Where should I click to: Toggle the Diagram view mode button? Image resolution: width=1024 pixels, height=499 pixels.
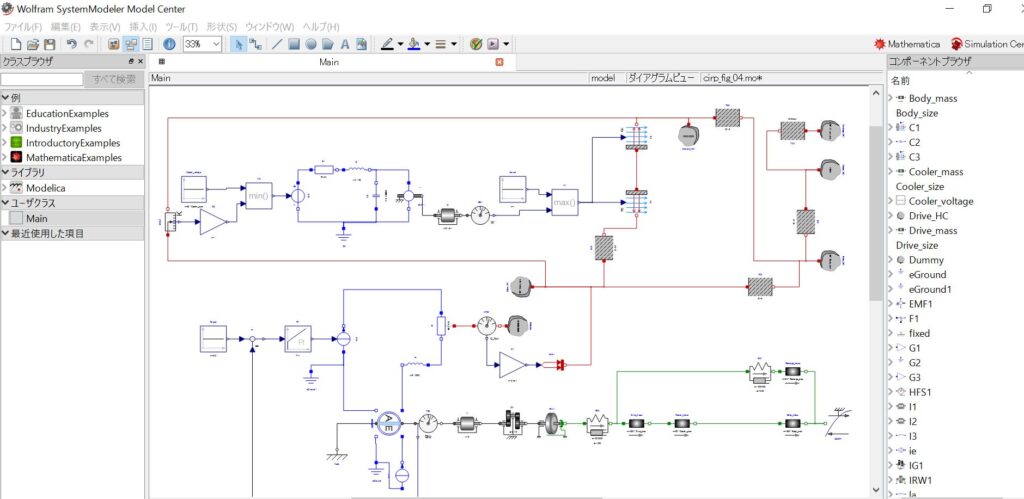[130, 44]
